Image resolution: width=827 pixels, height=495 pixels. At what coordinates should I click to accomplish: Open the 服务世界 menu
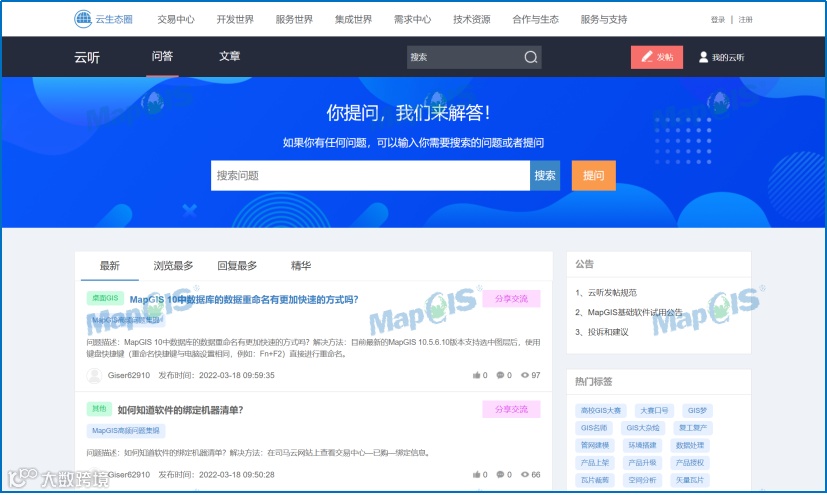(294, 20)
